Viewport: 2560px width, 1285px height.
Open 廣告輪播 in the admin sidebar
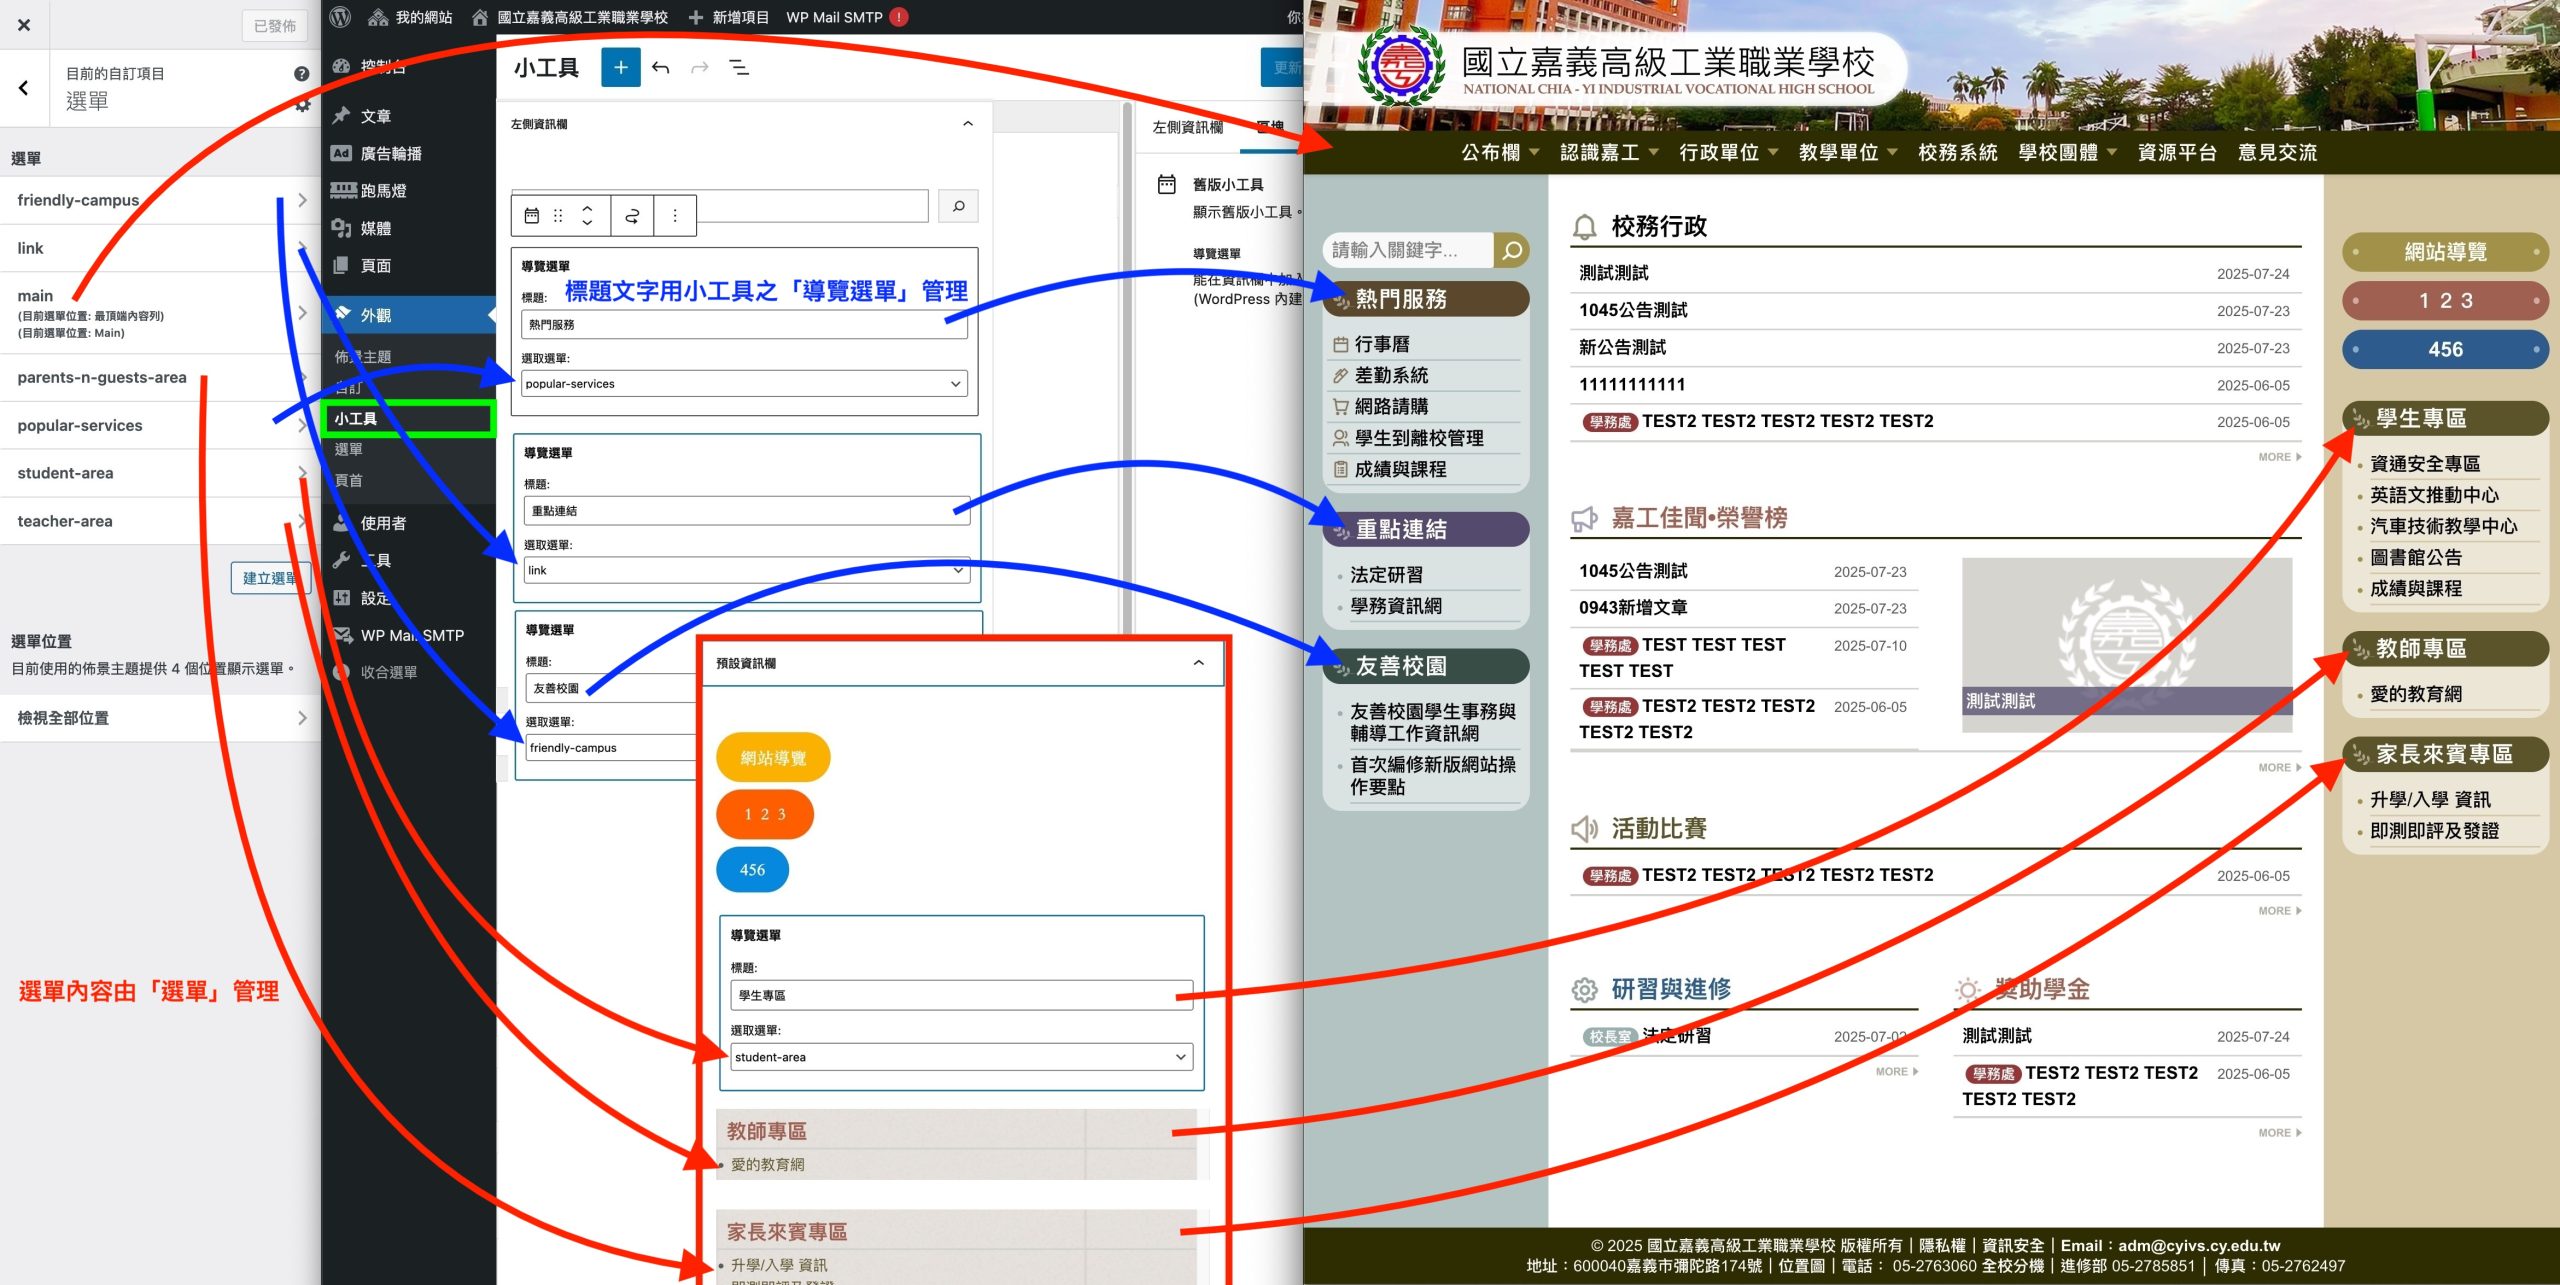[390, 153]
